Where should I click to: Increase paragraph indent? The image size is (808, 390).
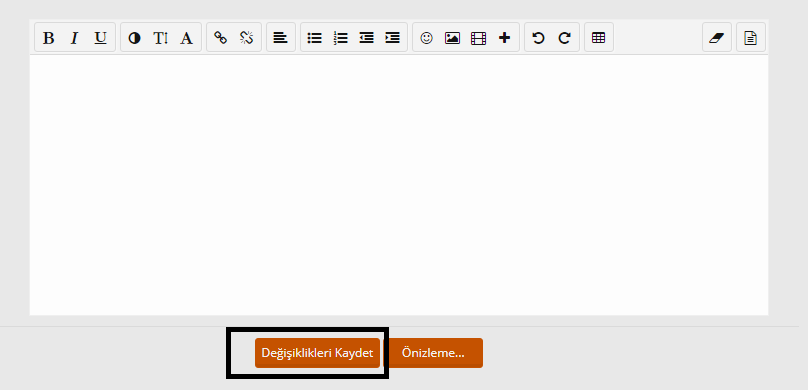tap(393, 38)
